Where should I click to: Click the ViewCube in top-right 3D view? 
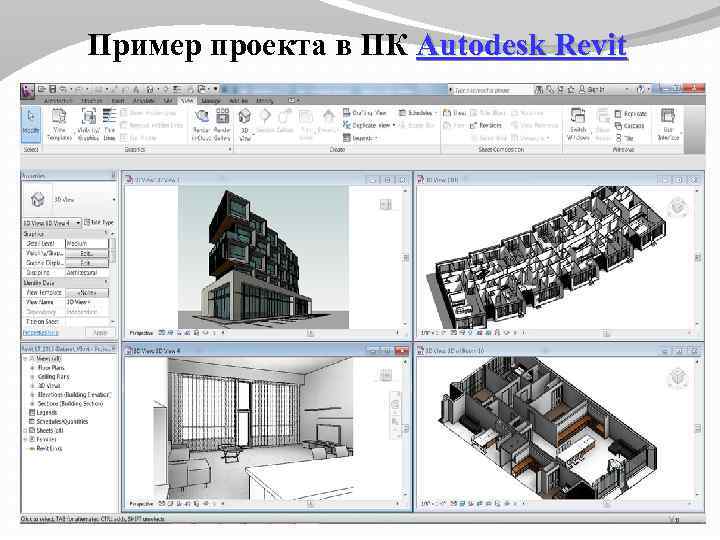pos(678,206)
